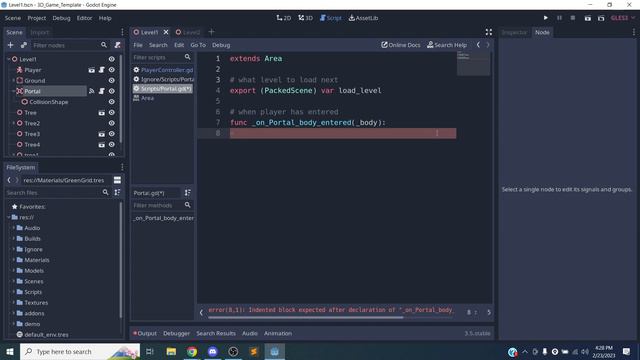Switch to 3D workspace
The height and width of the screenshot is (360, 640).
[x=305, y=18]
